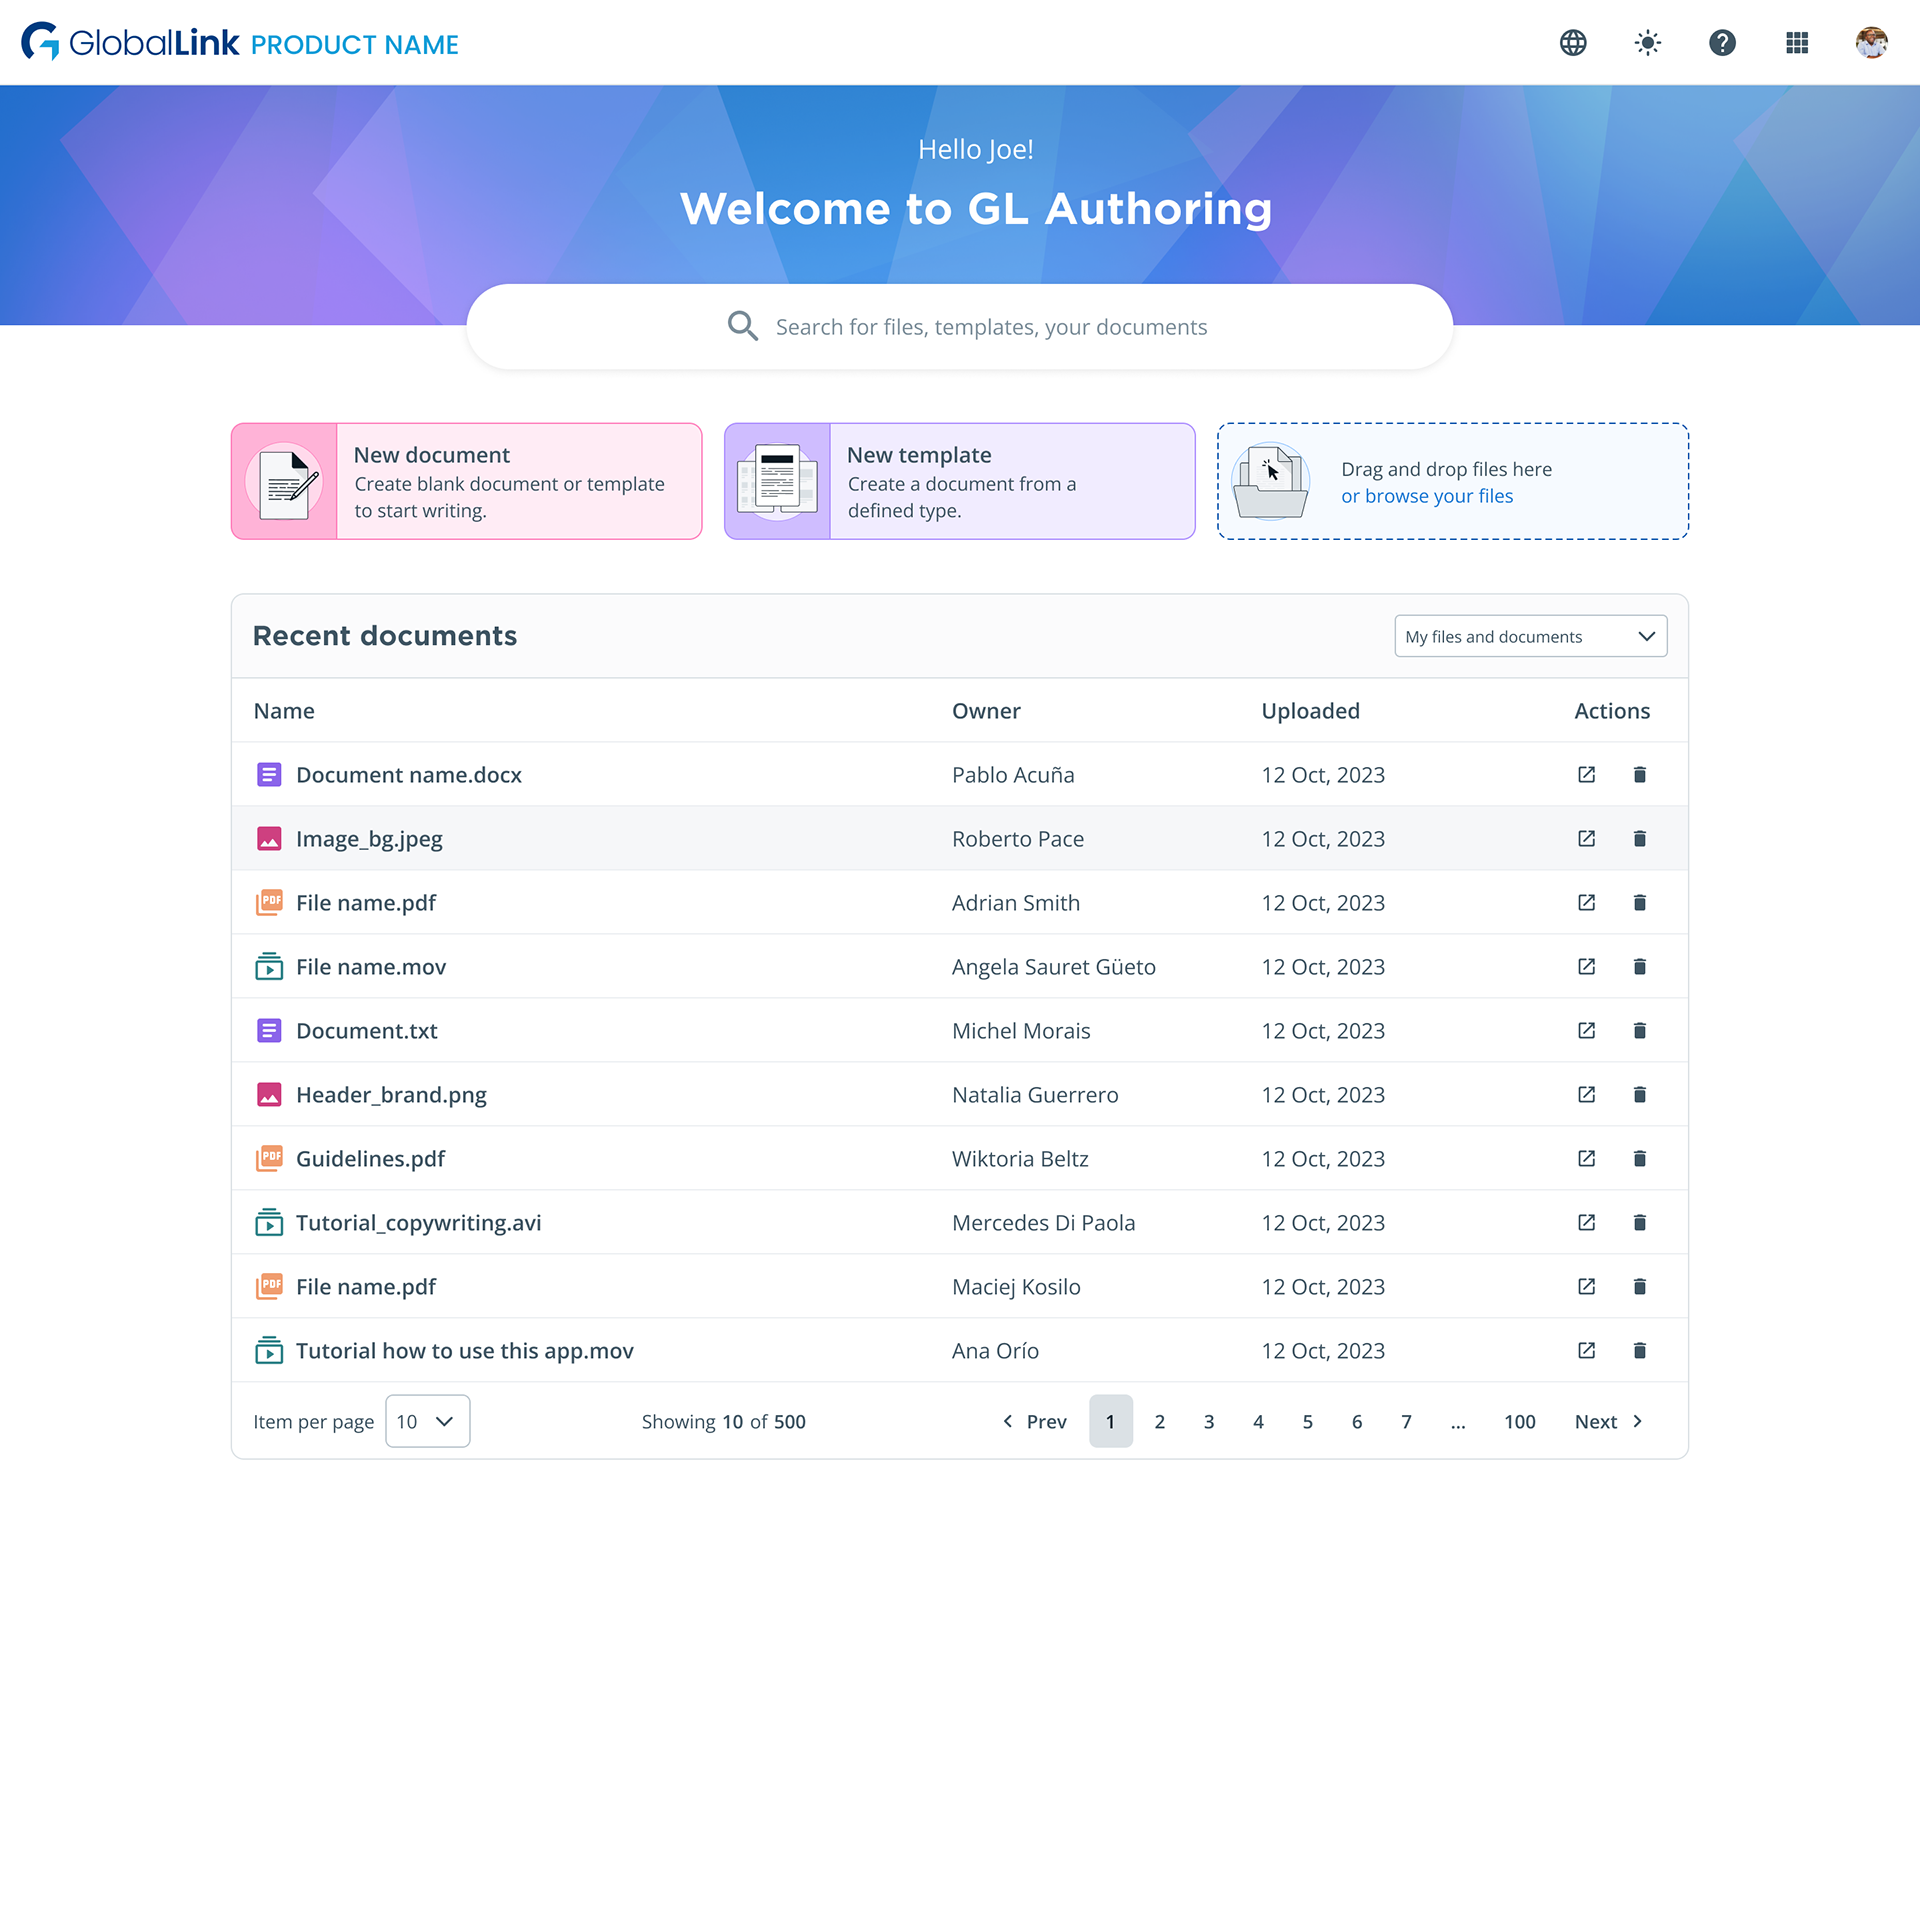This screenshot has width=1920, height=1925.
Task: Jump to page 7
Action: click(x=1406, y=1421)
